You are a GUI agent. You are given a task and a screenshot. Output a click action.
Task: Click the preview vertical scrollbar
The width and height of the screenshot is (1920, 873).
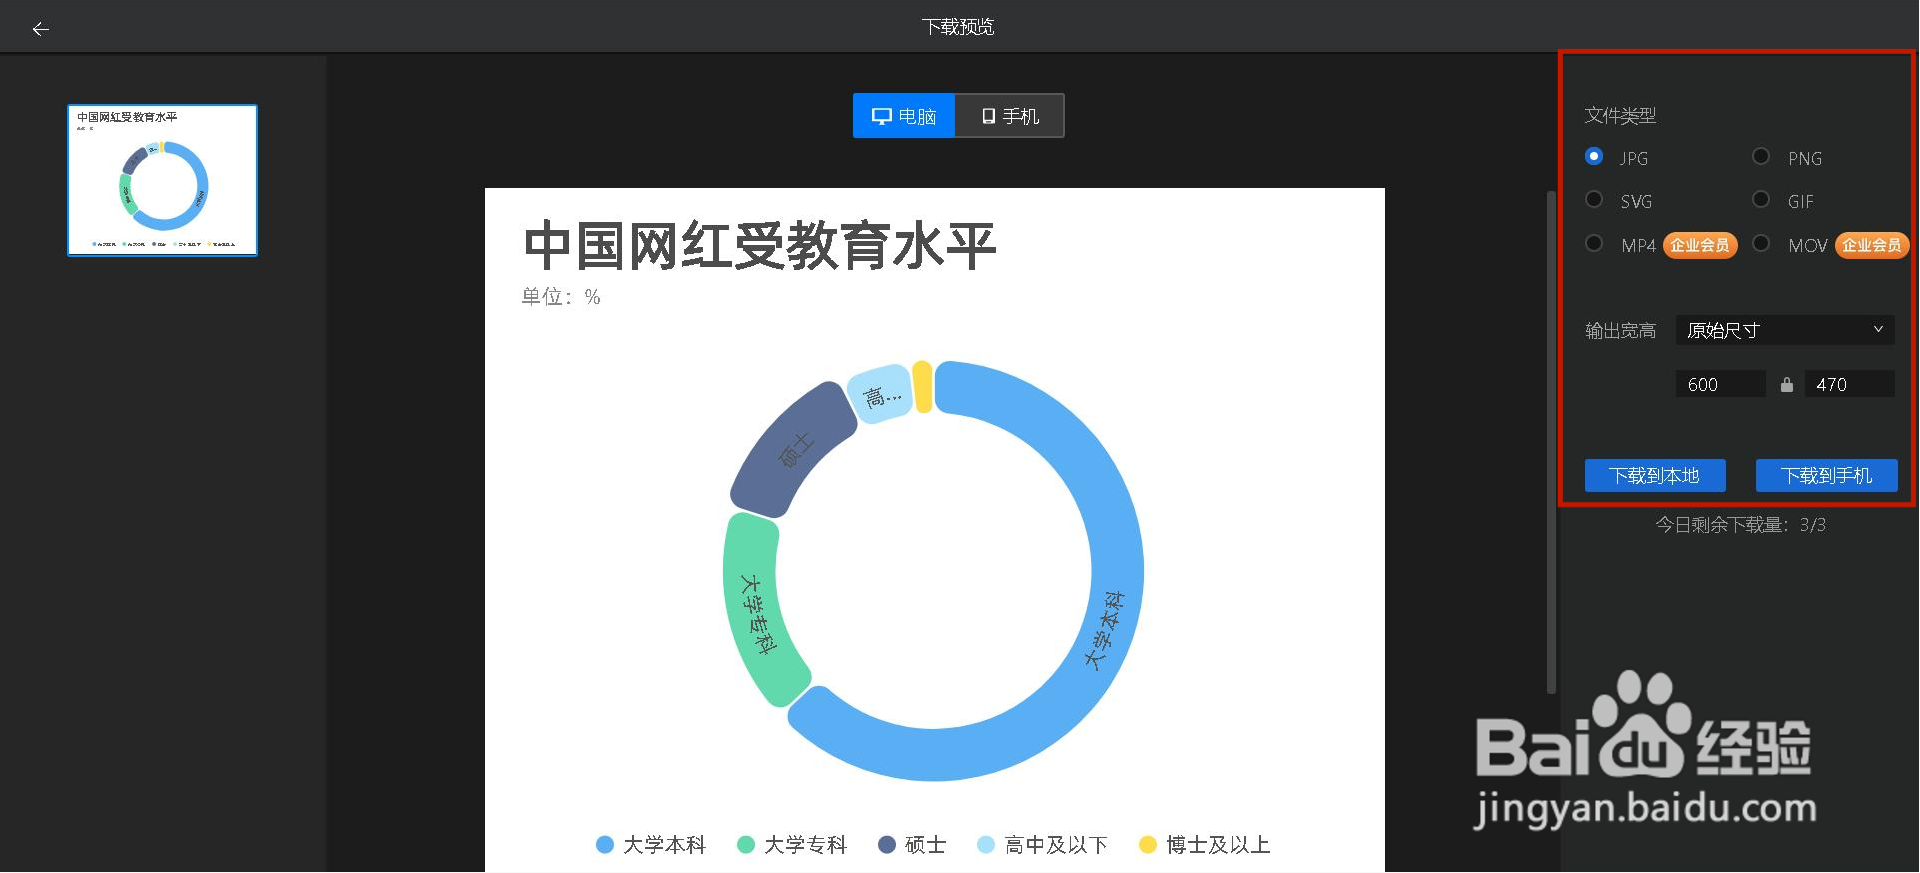coord(1551,440)
